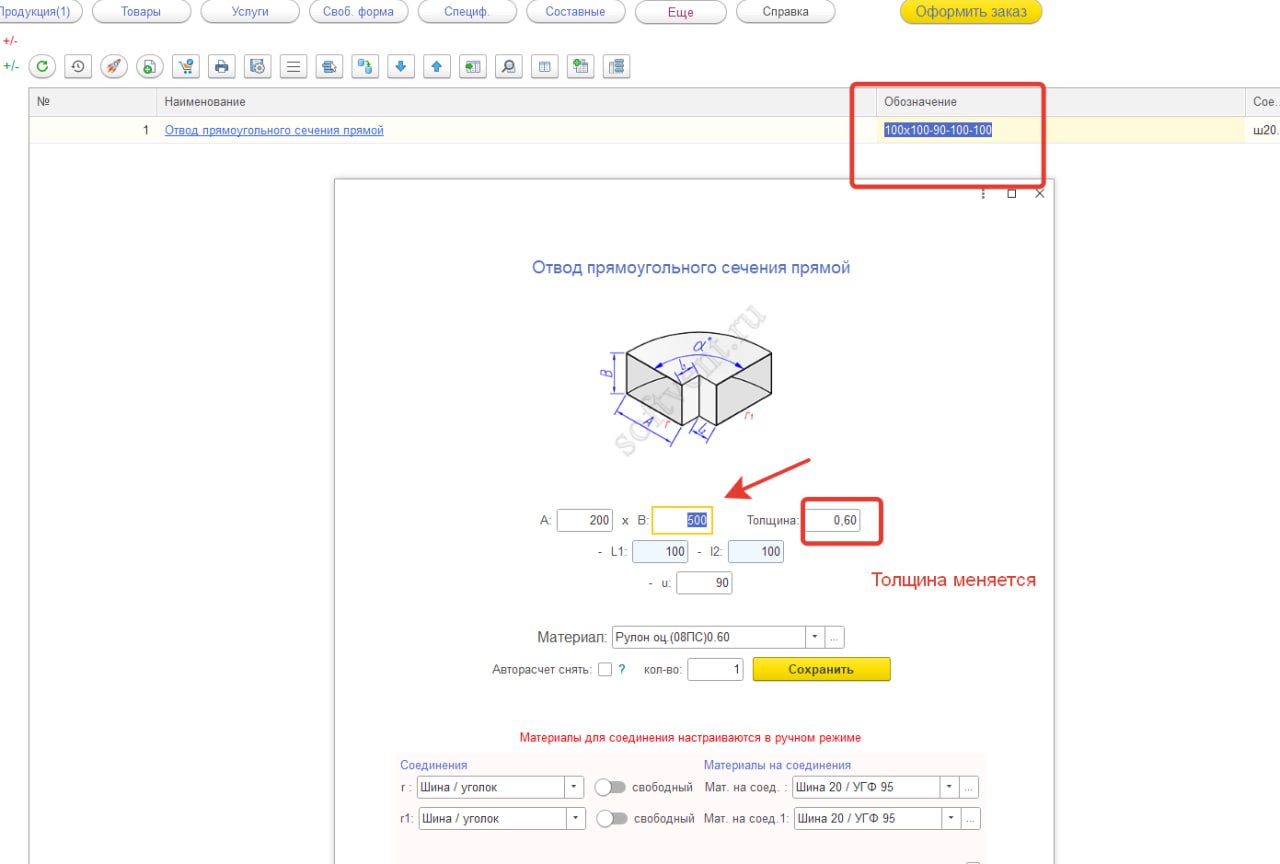Click the Сохранить button

pyautogui.click(x=821, y=669)
